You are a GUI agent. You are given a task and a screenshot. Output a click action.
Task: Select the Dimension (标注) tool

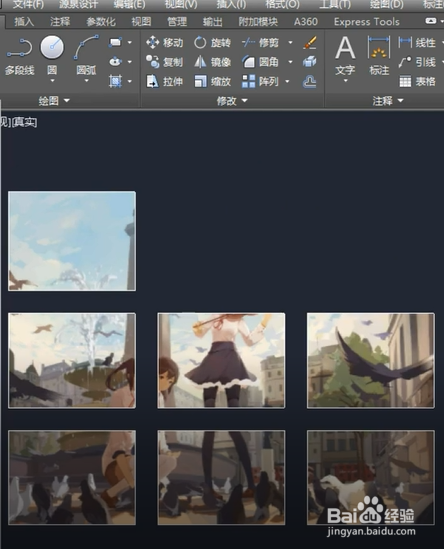[x=379, y=55]
